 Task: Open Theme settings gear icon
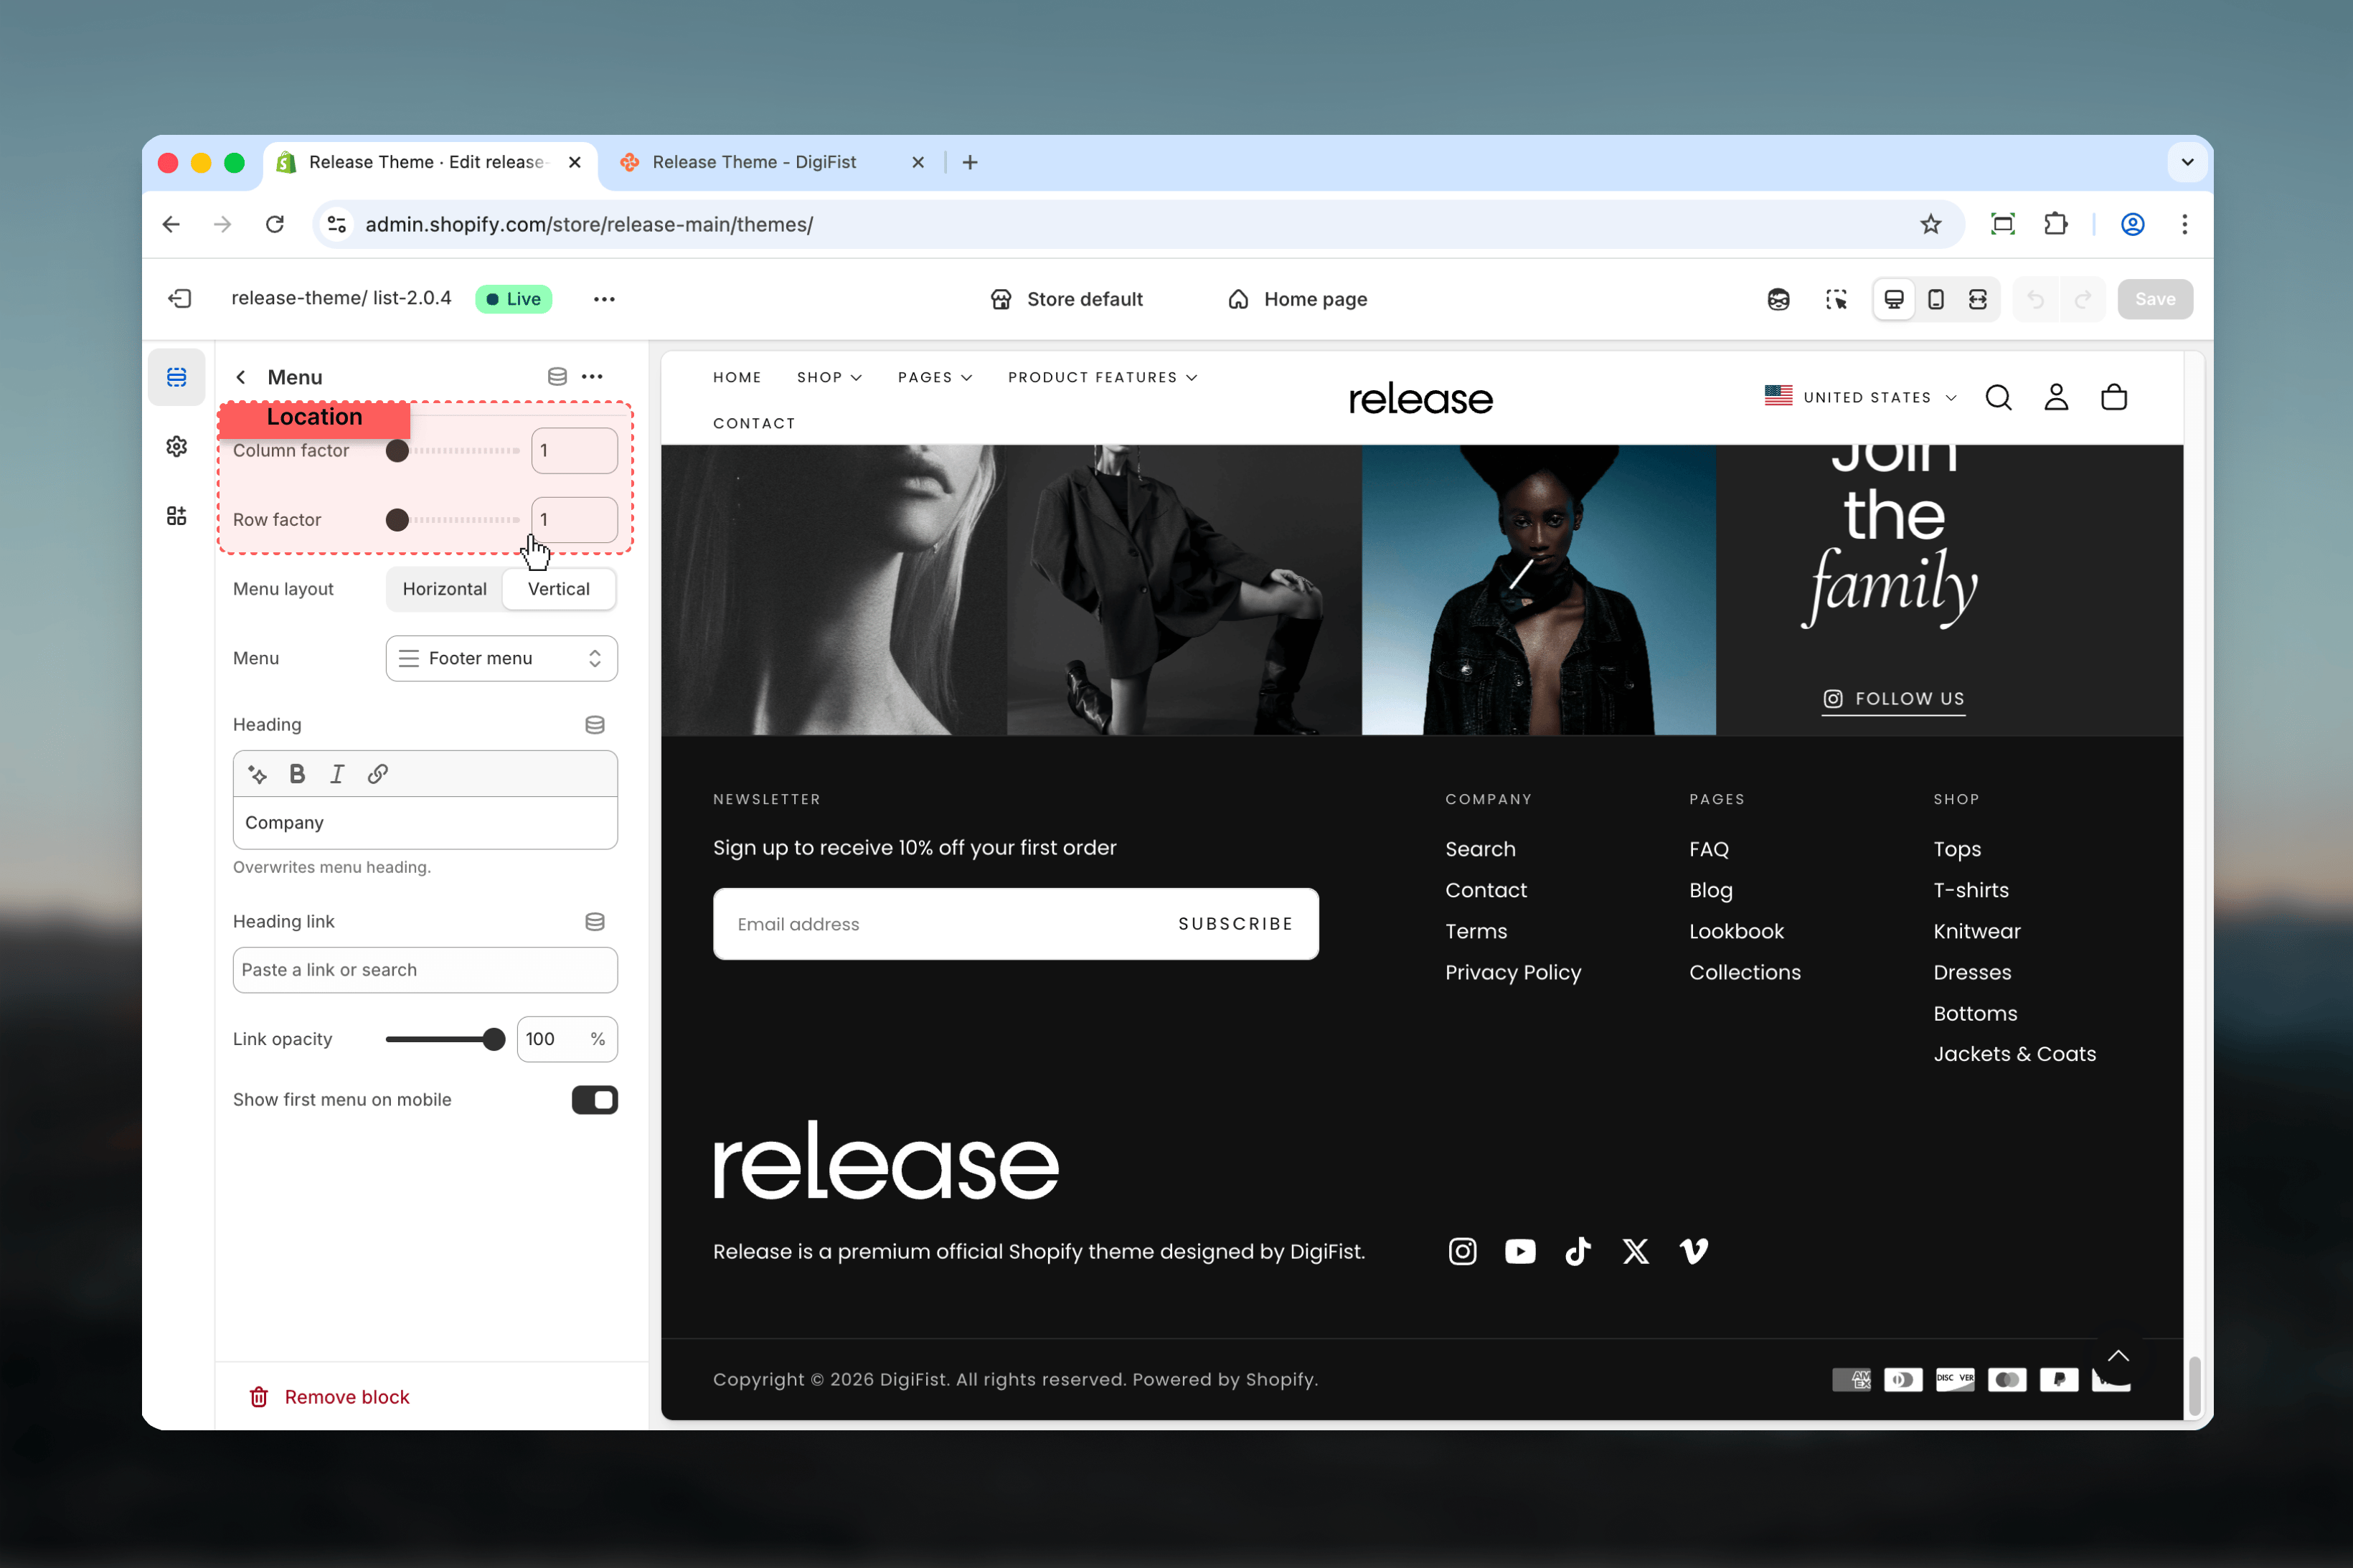(177, 446)
